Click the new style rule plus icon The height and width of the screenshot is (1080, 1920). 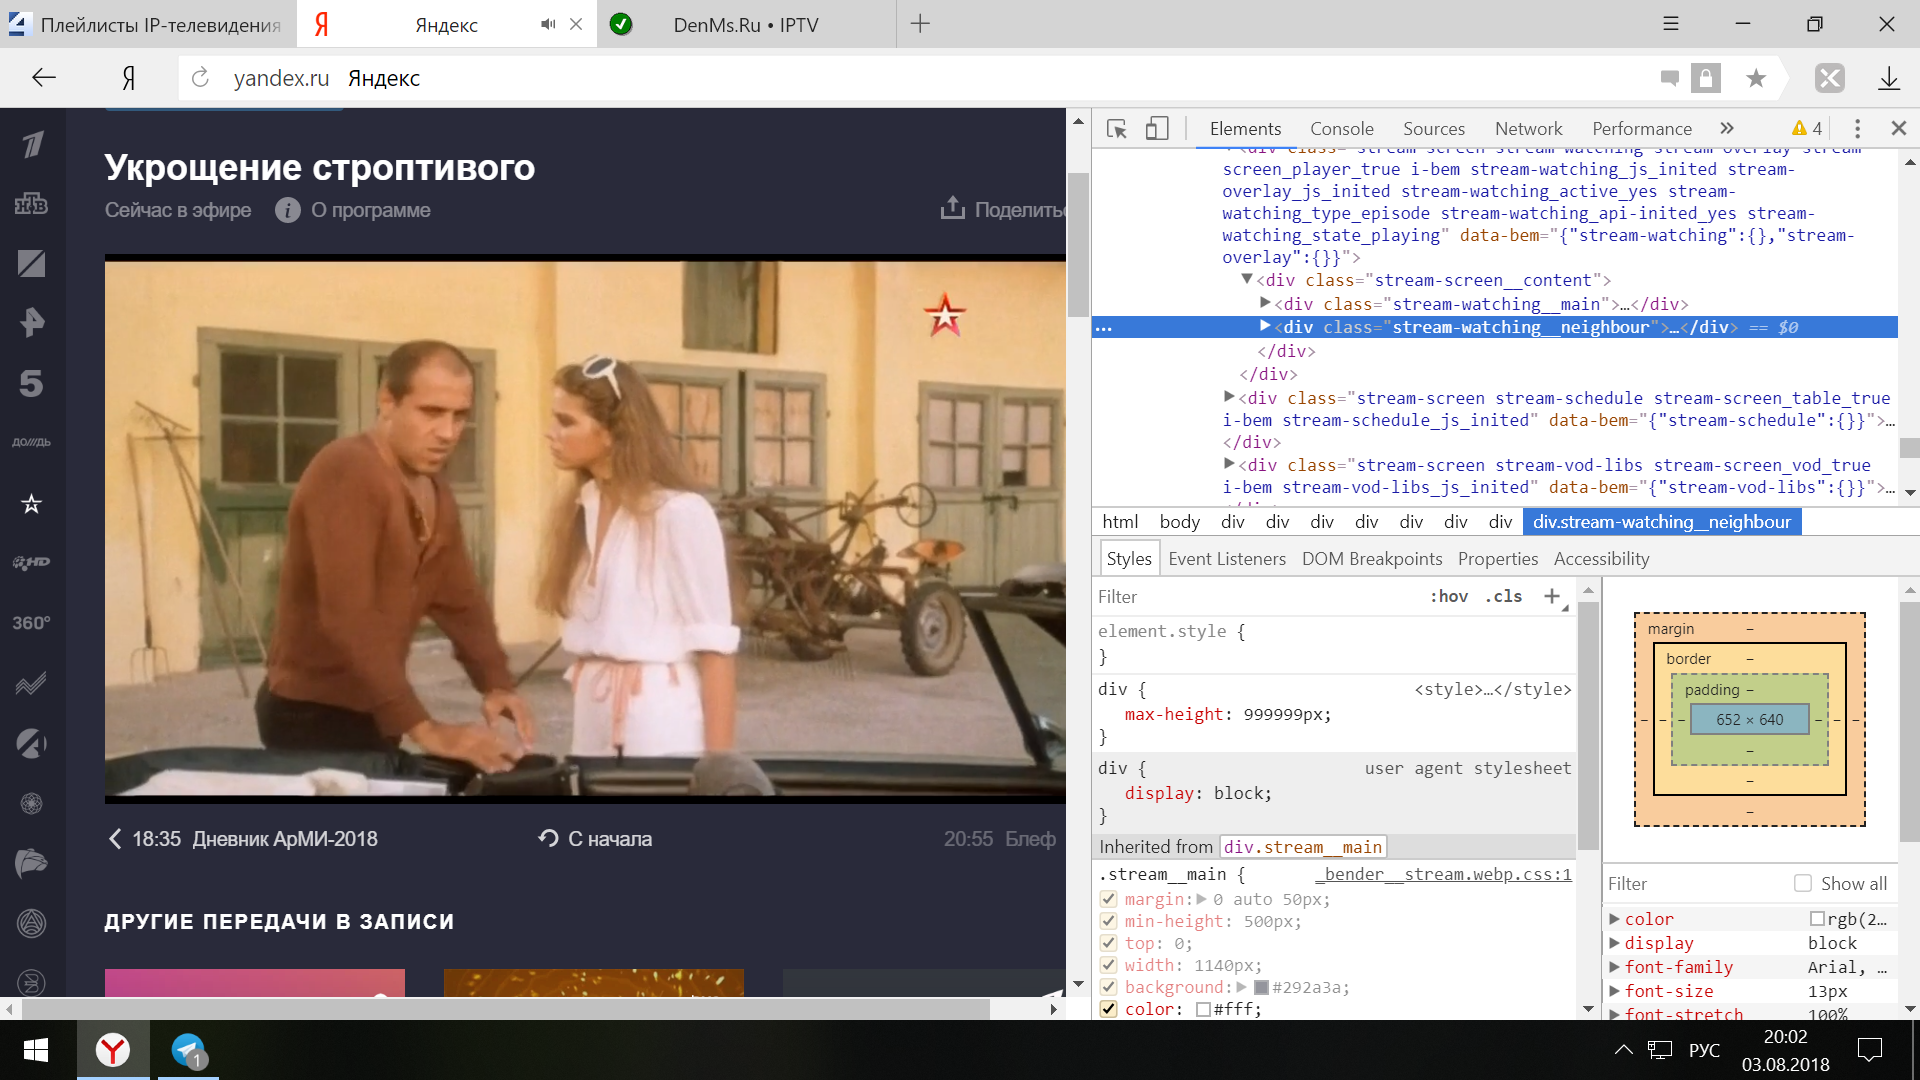(1552, 596)
